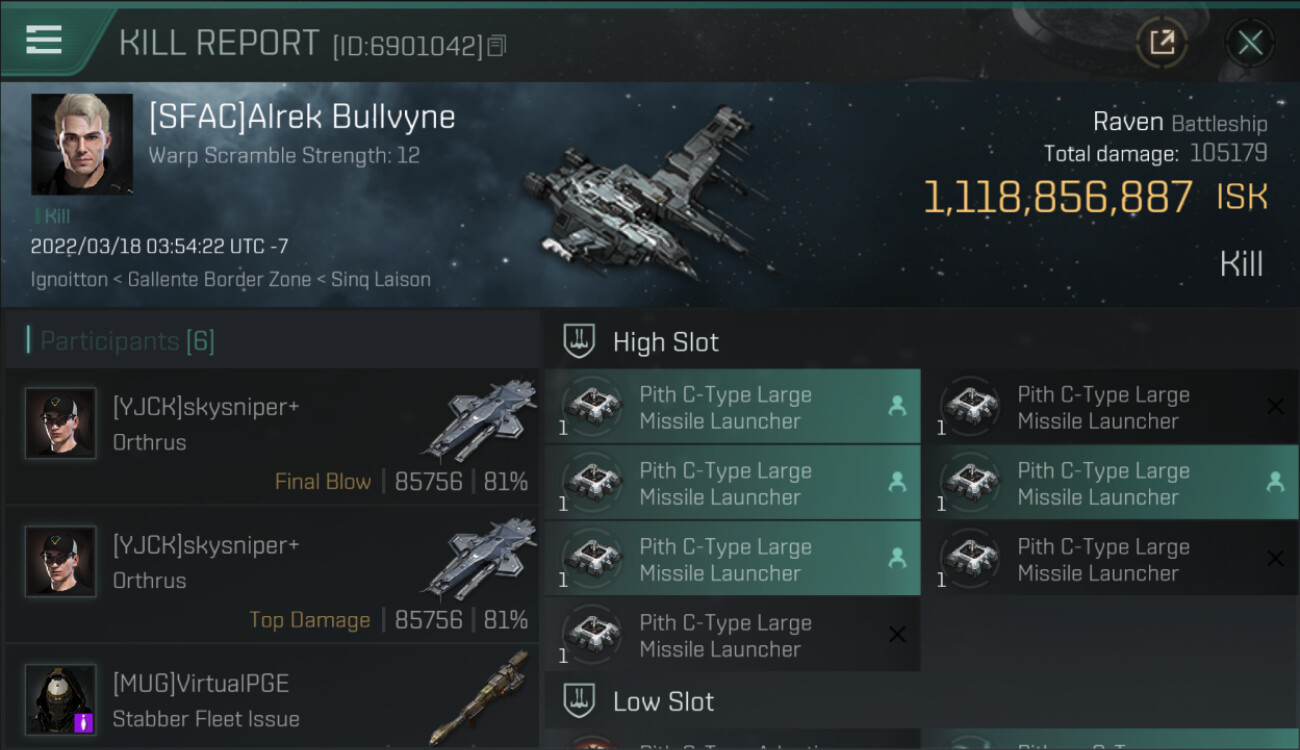Click the share kill report icon

(x=1162, y=42)
